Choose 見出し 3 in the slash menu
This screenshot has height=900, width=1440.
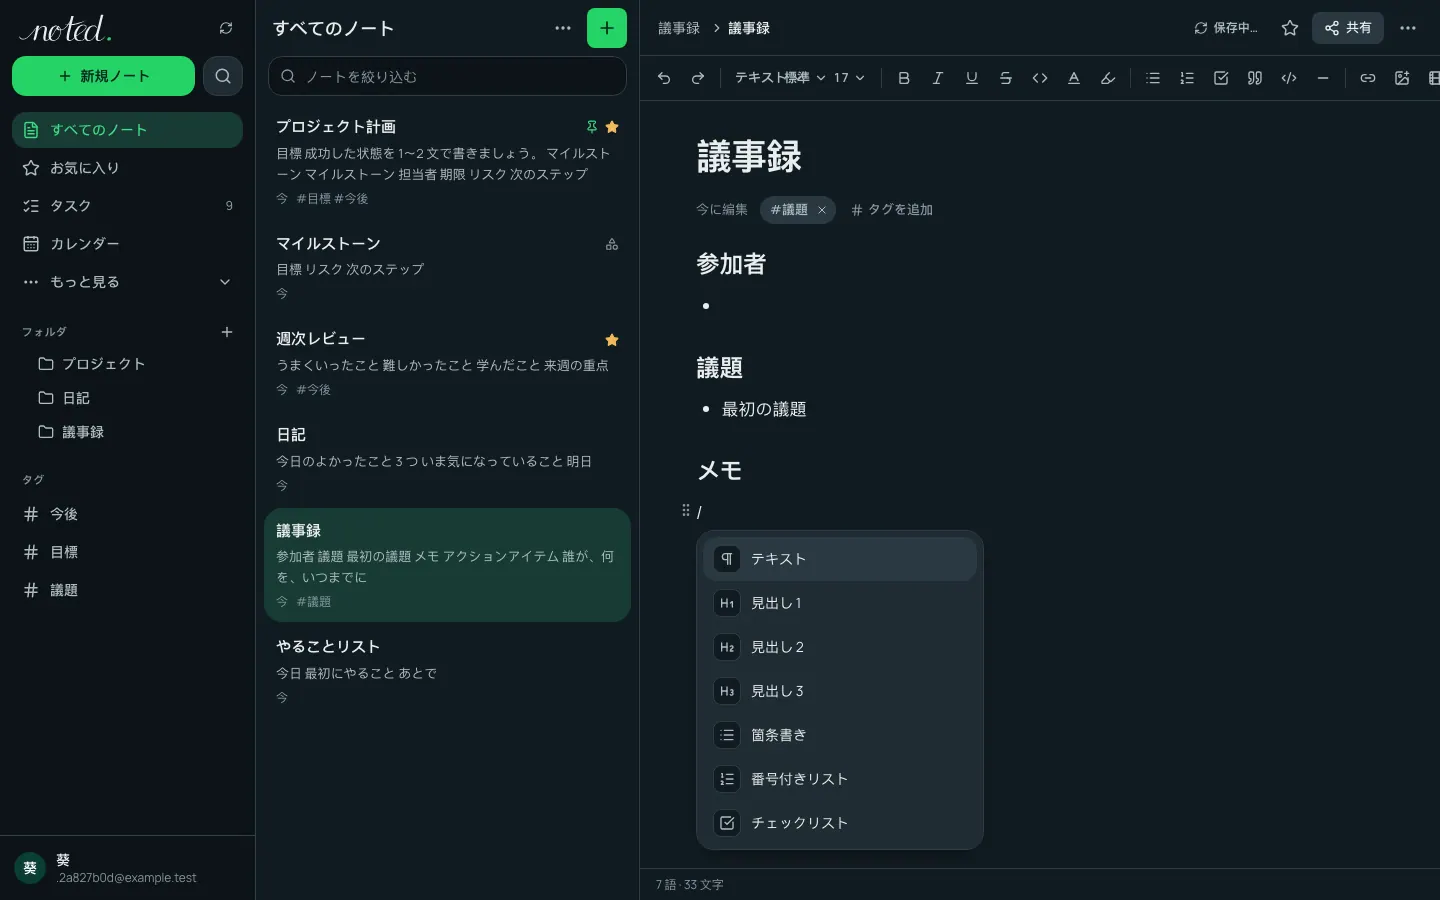click(x=840, y=691)
